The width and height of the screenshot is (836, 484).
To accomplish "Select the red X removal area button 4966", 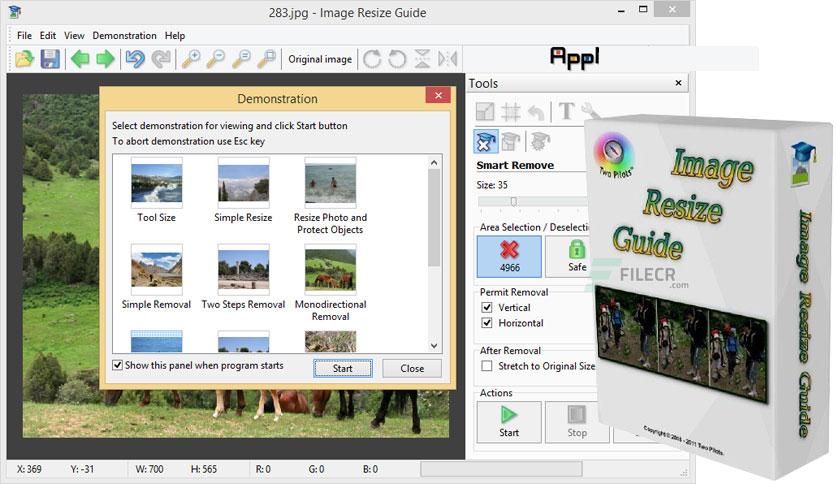I will click(509, 257).
